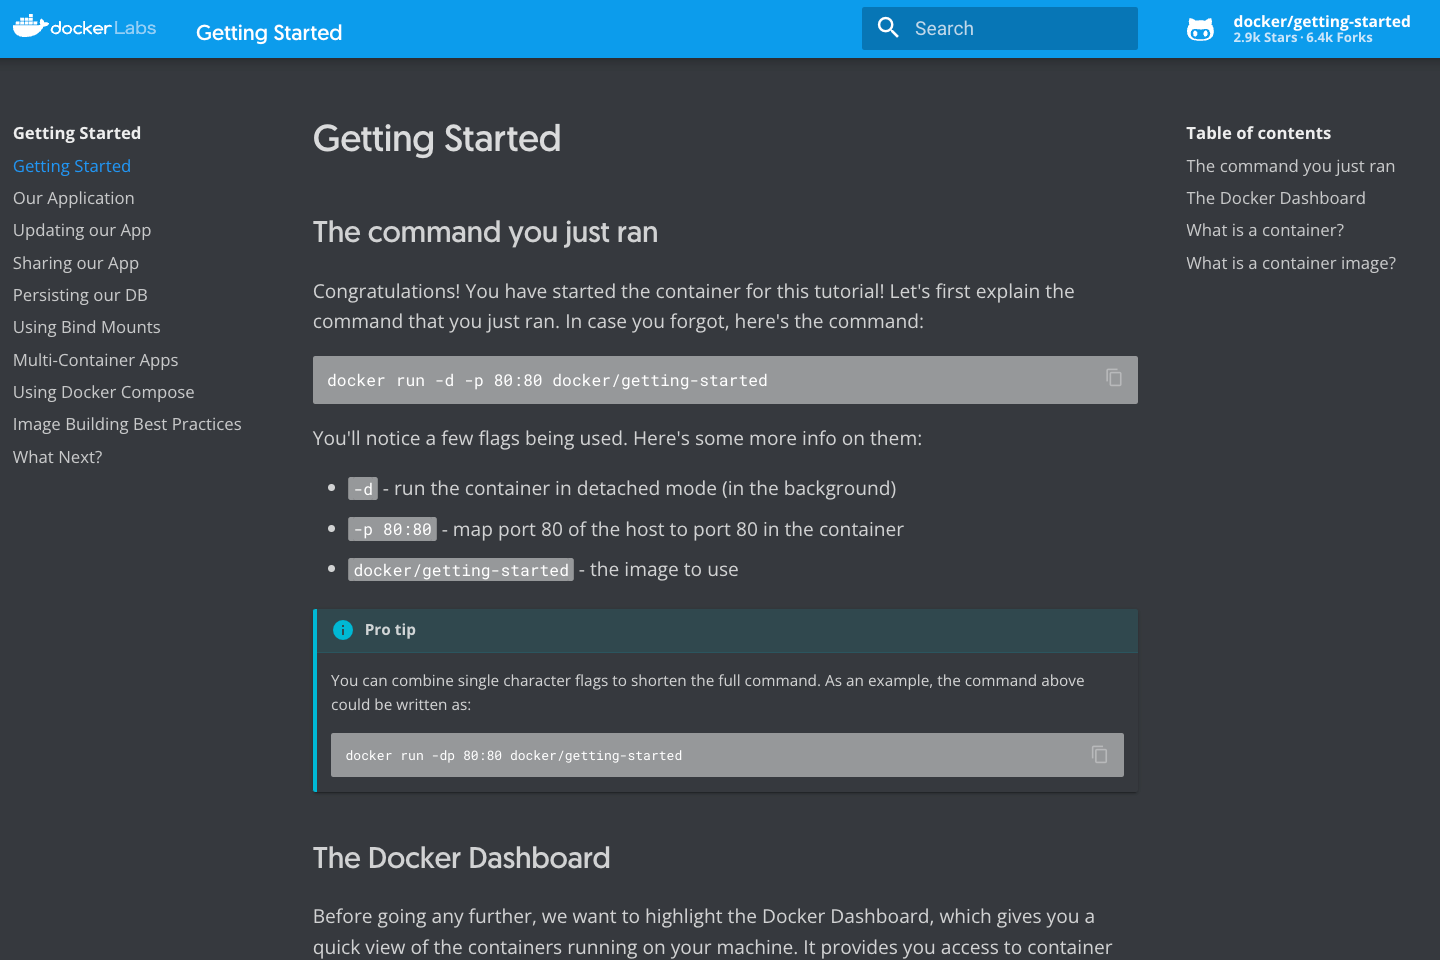Open the Our Application page

tap(74, 198)
